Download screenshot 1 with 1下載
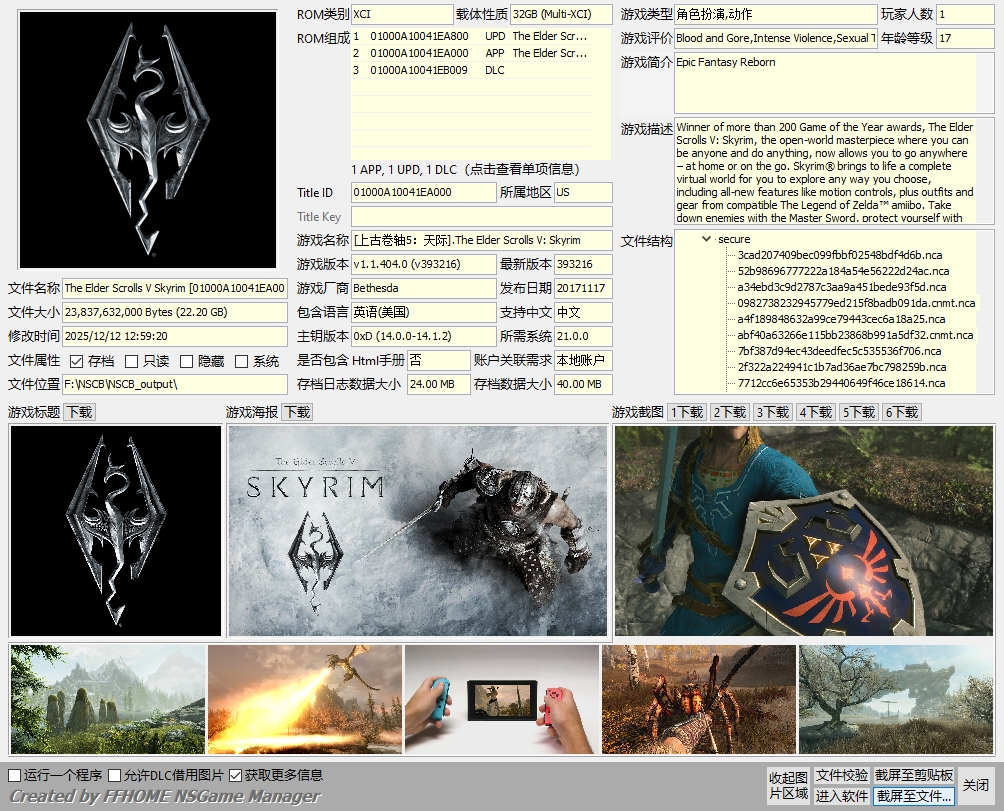The width and height of the screenshot is (1004, 811). [687, 412]
